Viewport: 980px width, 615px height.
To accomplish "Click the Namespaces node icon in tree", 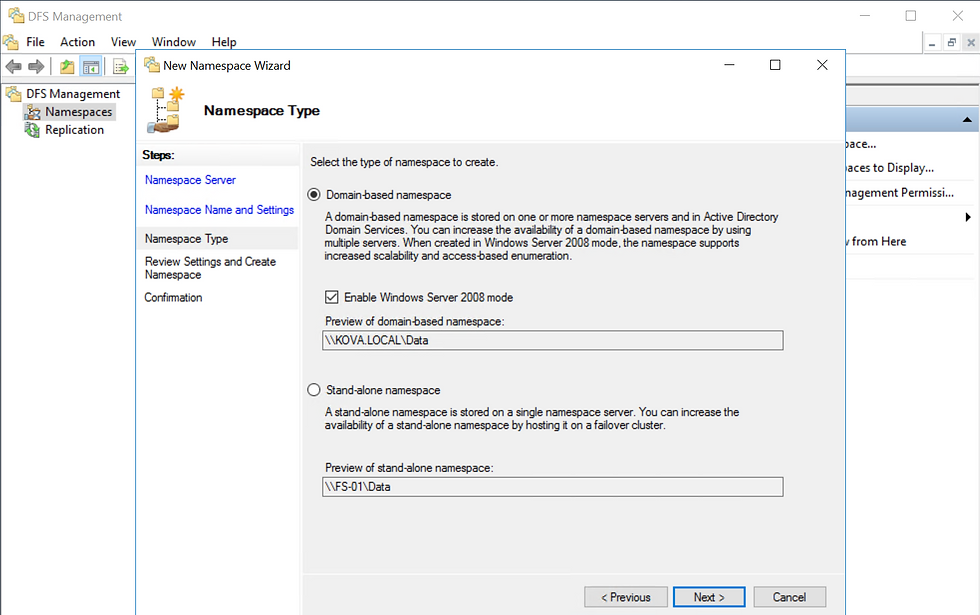I will 32,112.
